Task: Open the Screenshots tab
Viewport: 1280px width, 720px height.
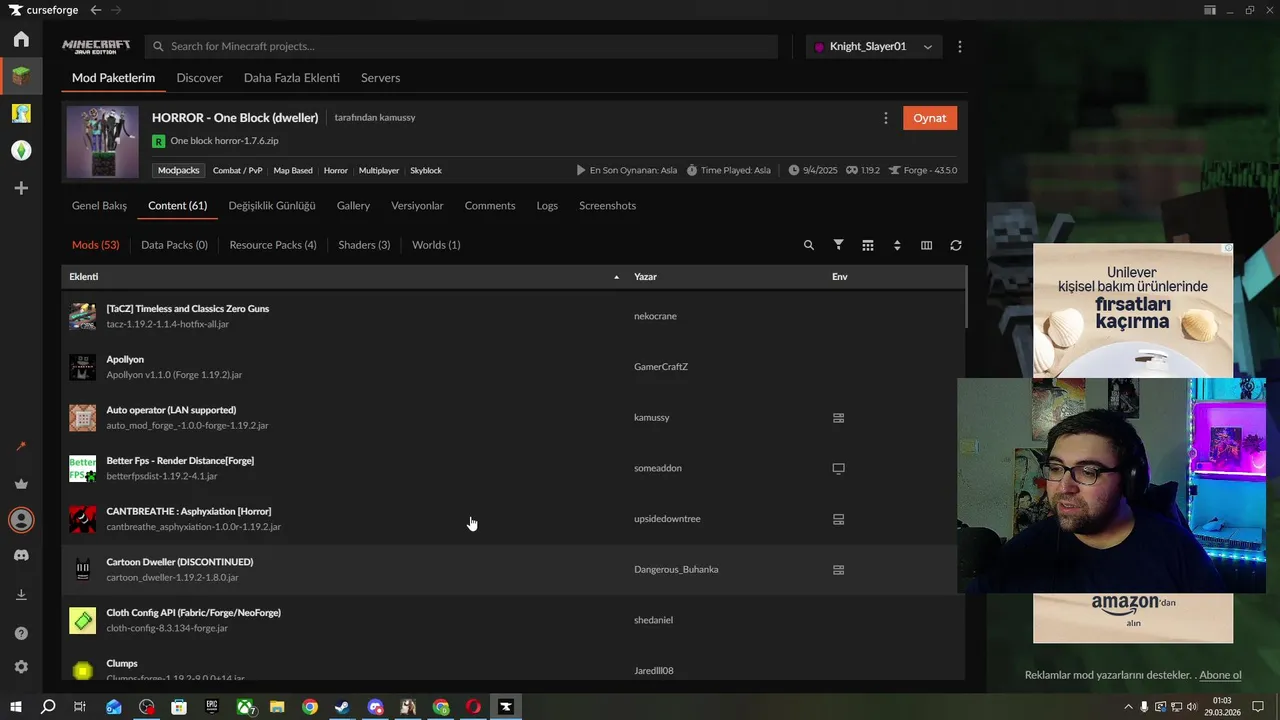Action: point(607,206)
